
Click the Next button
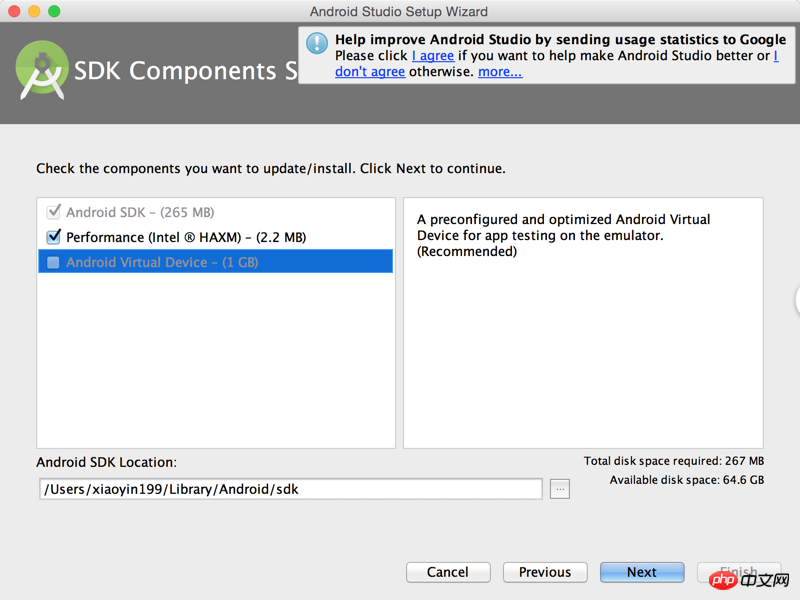[642, 572]
